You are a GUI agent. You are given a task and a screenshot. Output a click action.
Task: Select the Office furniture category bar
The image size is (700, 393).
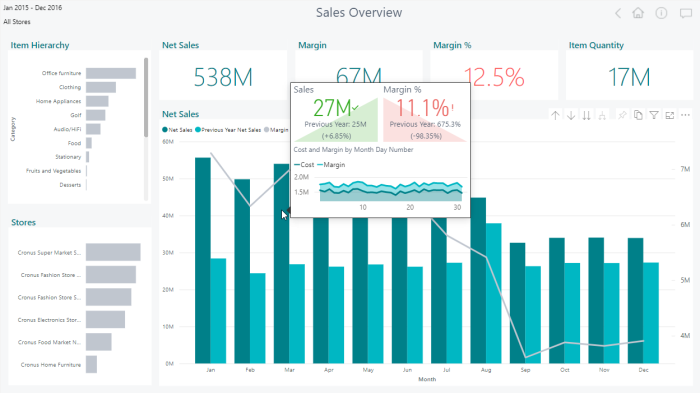coord(111,73)
